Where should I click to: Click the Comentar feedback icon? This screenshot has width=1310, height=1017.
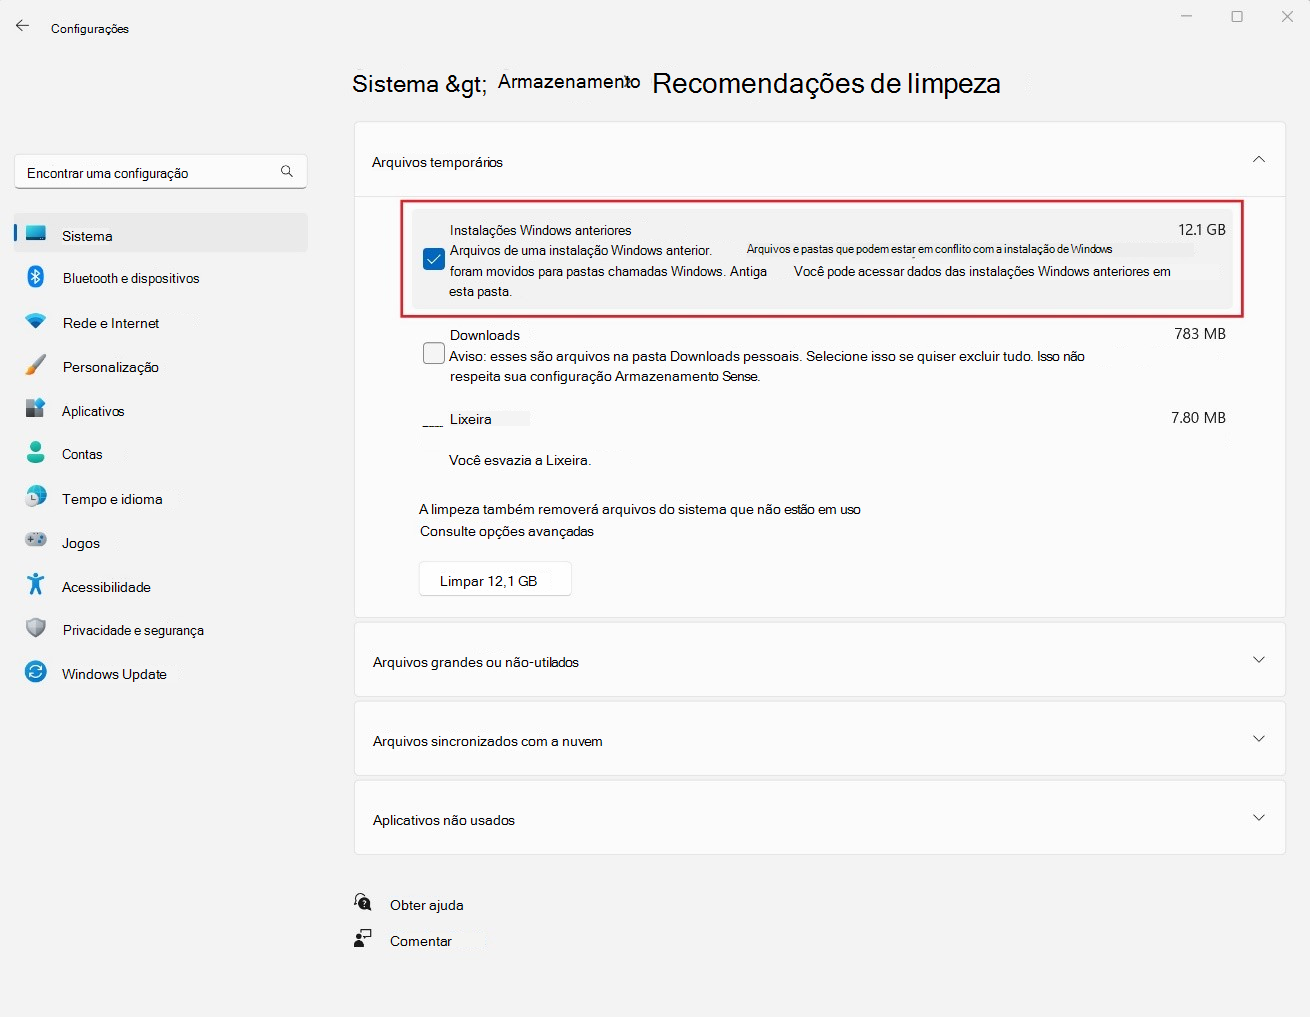click(x=363, y=939)
